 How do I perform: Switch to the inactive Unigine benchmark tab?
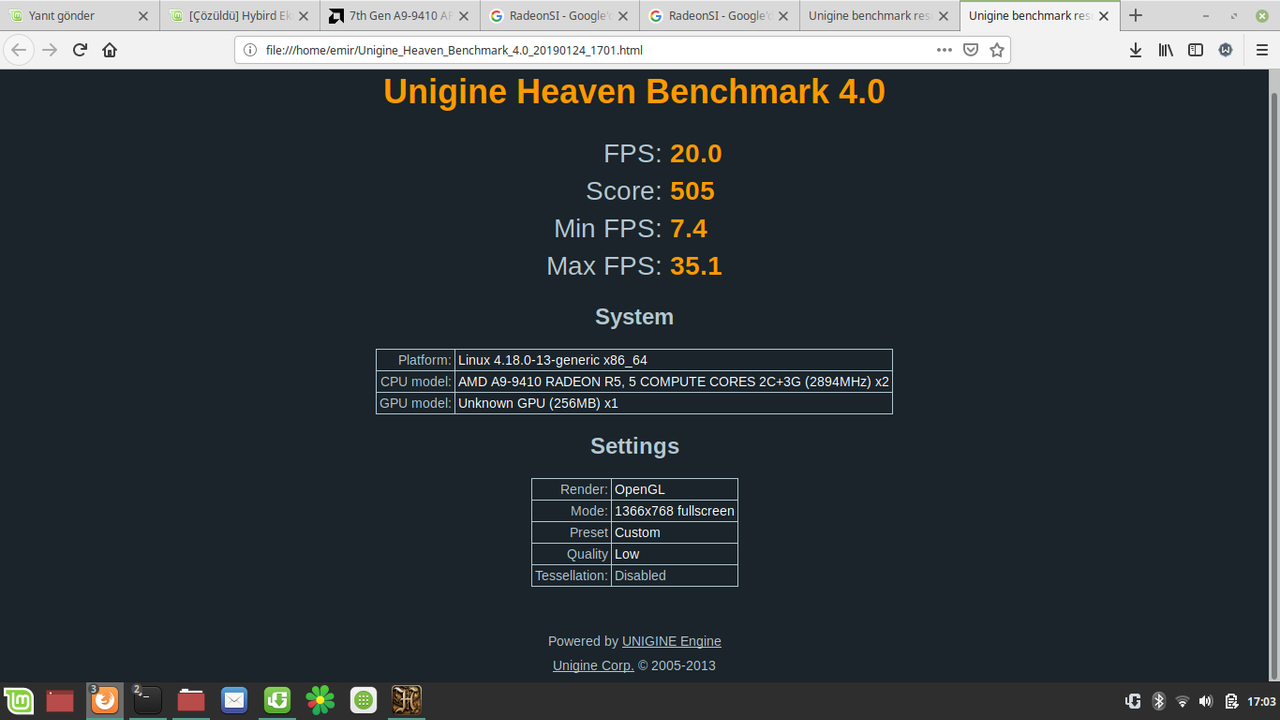click(x=880, y=16)
